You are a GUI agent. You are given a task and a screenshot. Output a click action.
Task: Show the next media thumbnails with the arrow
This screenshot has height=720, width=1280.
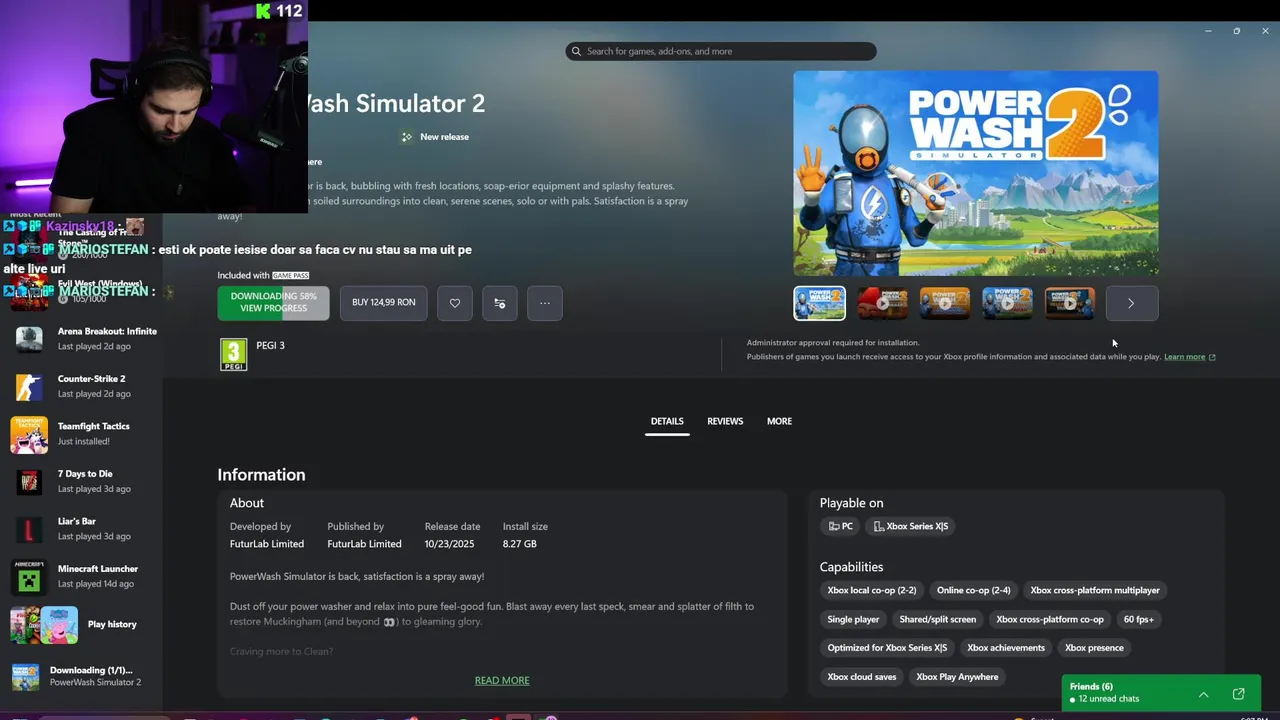pos(1131,303)
